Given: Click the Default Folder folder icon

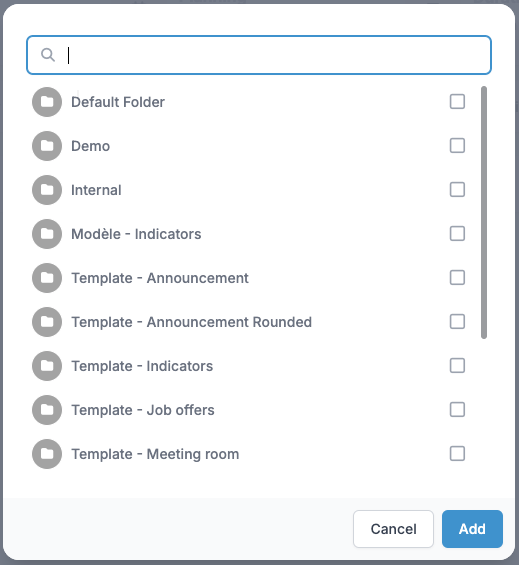Looking at the screenshot, I should pyautogui.click(x=47, y=102).
